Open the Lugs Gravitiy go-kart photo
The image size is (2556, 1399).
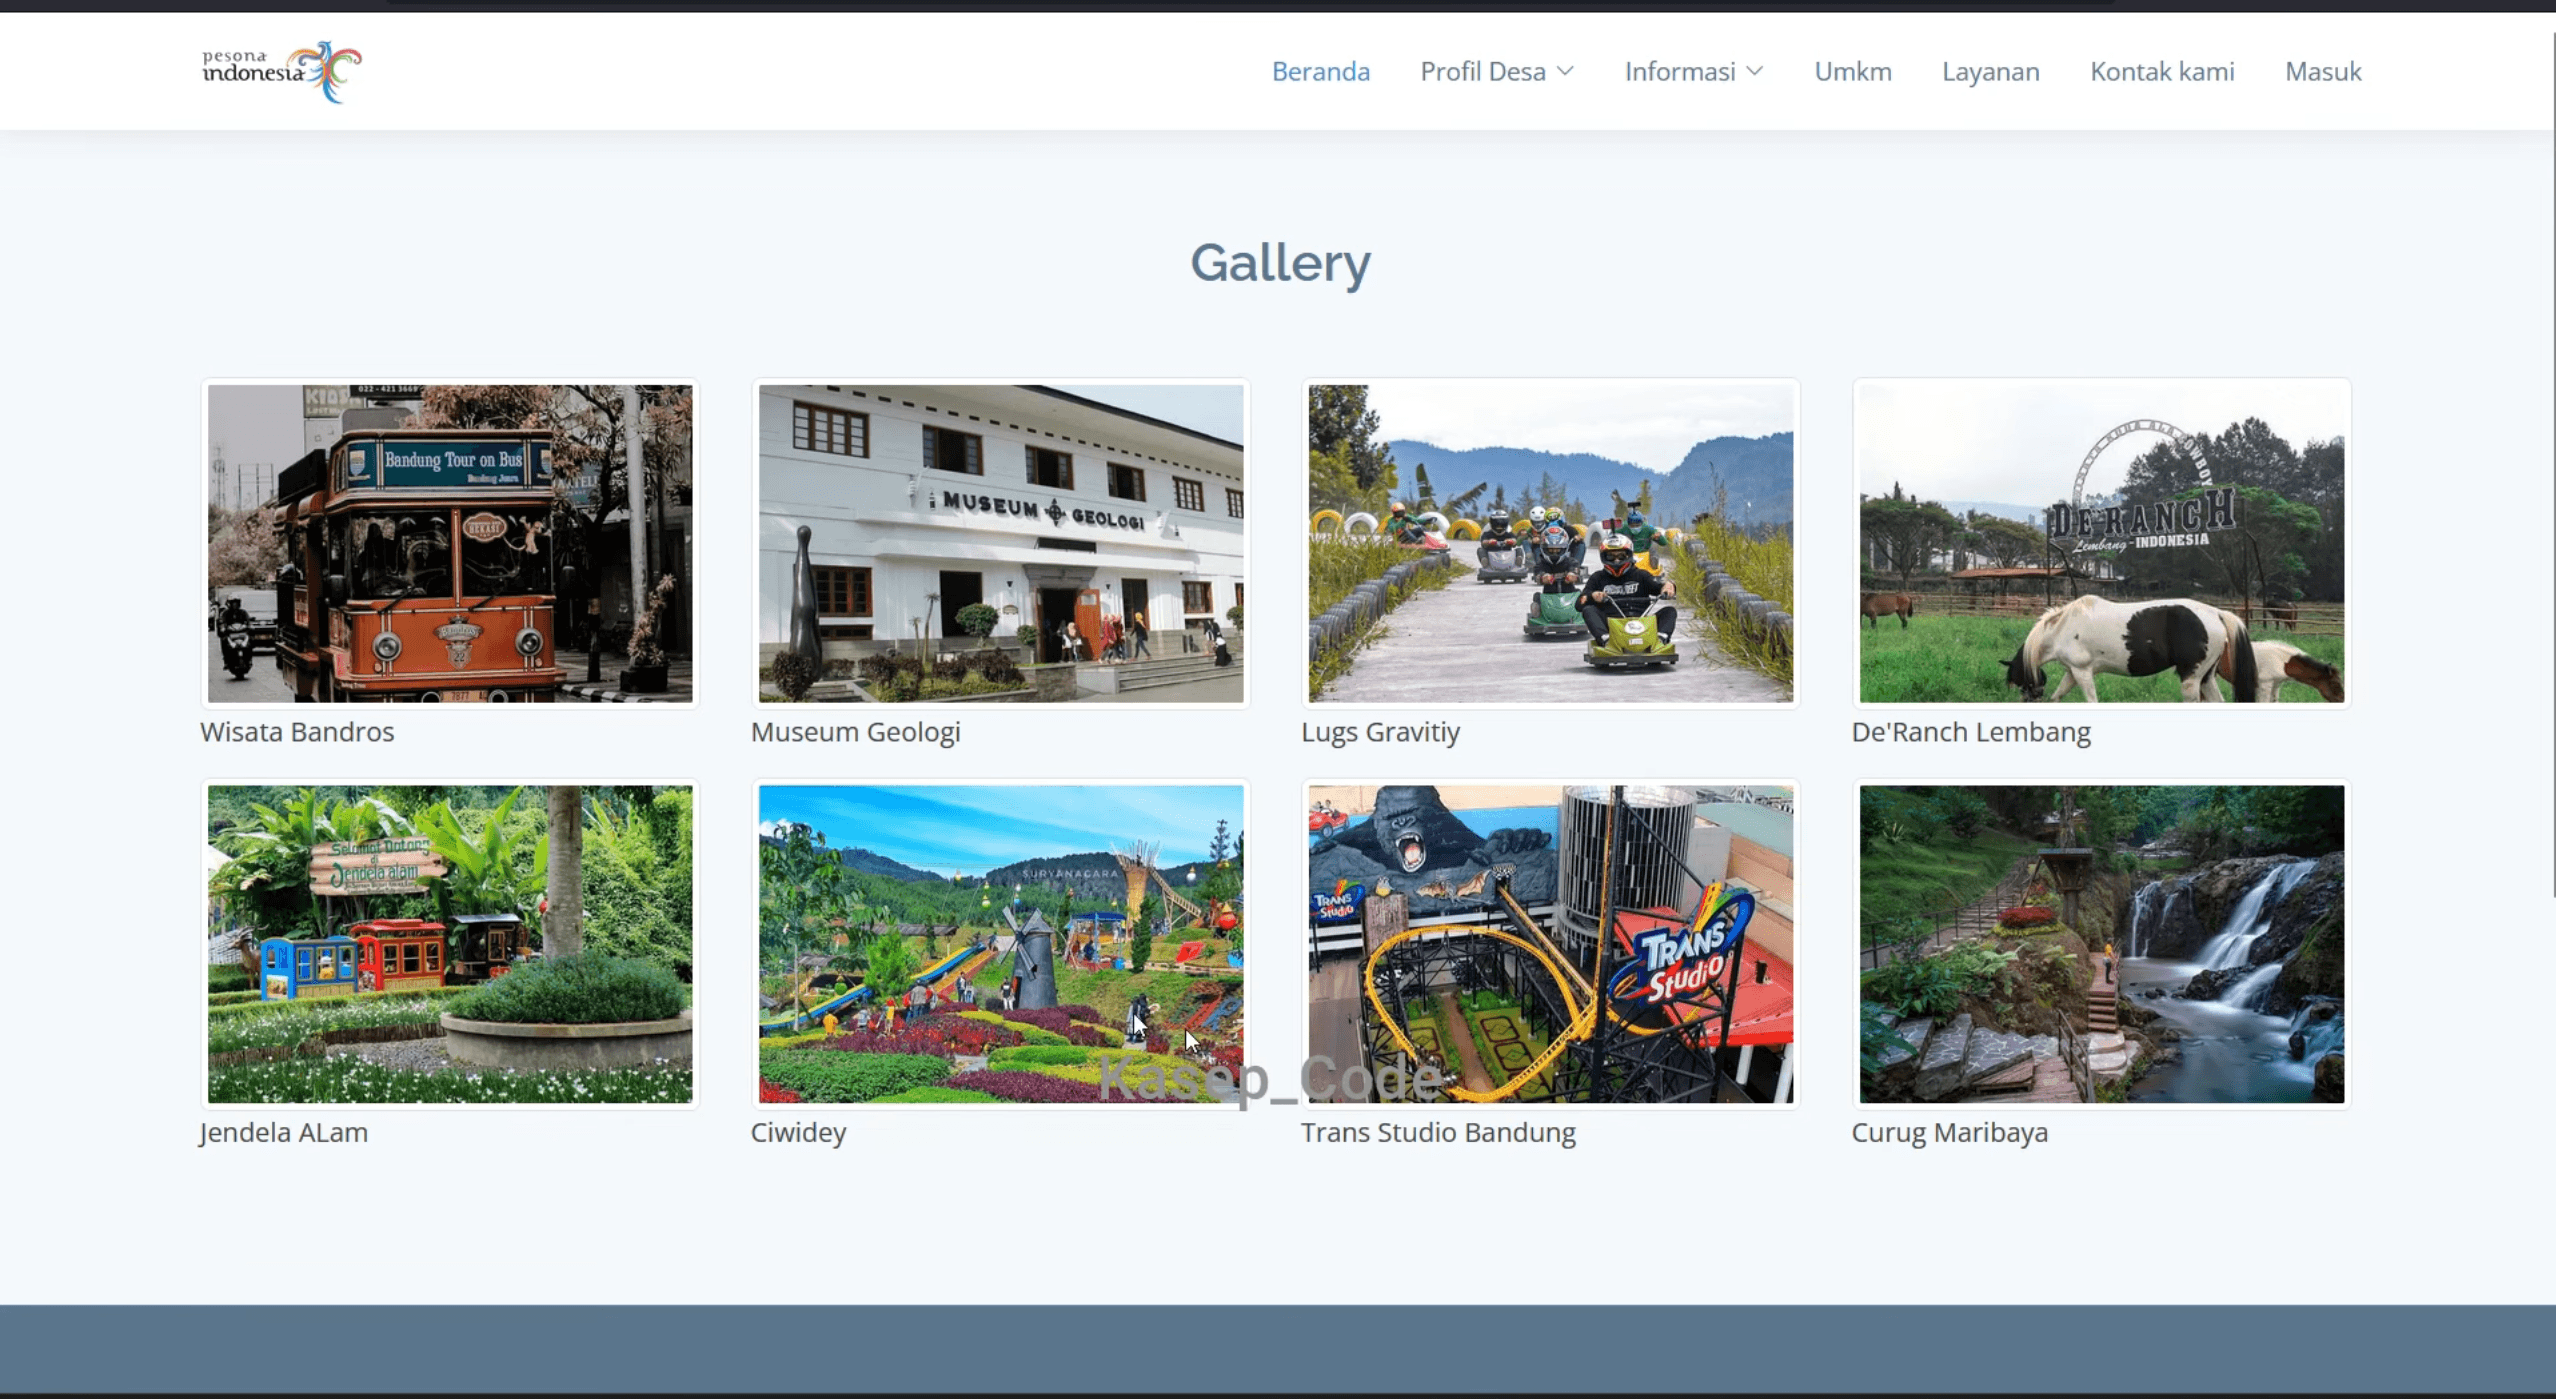[1551, 543]
